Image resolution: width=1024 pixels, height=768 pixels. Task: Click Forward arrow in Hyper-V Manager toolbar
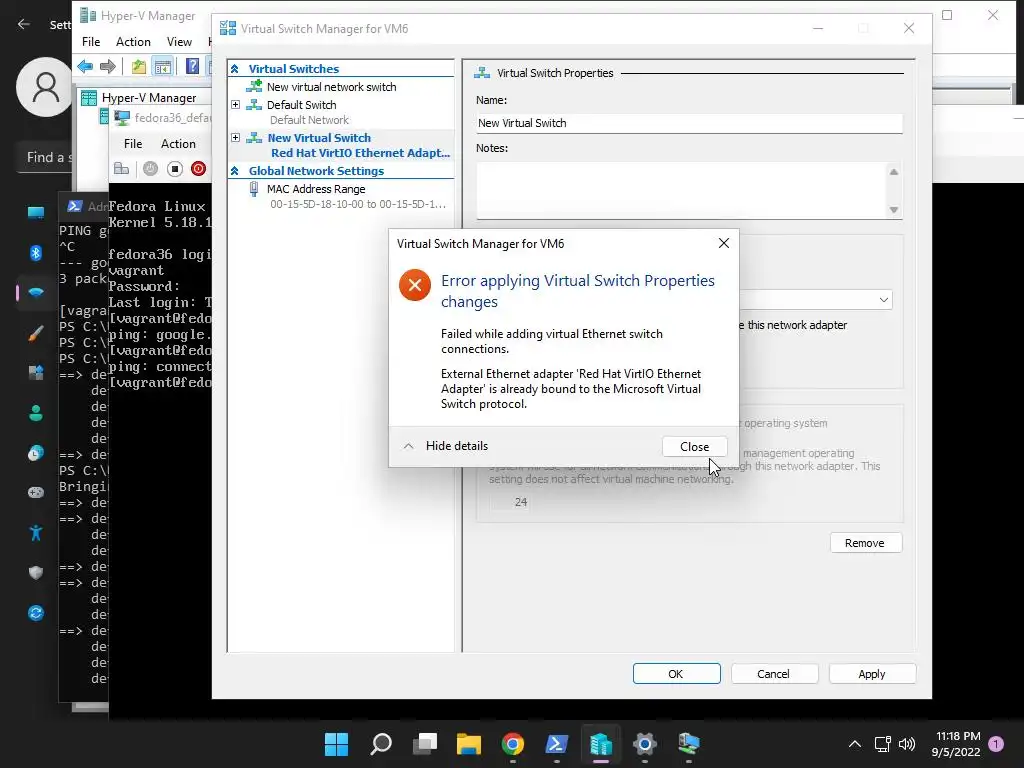point(108,66)
